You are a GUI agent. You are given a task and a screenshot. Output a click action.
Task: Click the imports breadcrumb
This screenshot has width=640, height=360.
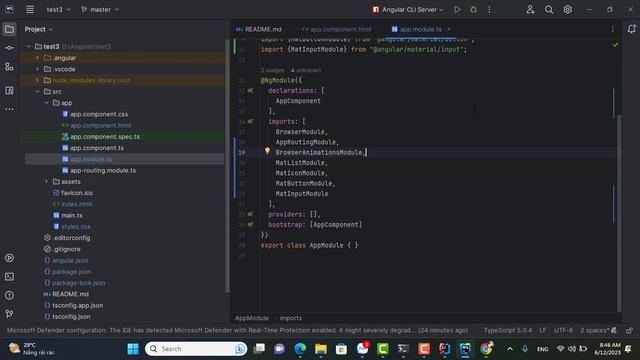point(291,318)
